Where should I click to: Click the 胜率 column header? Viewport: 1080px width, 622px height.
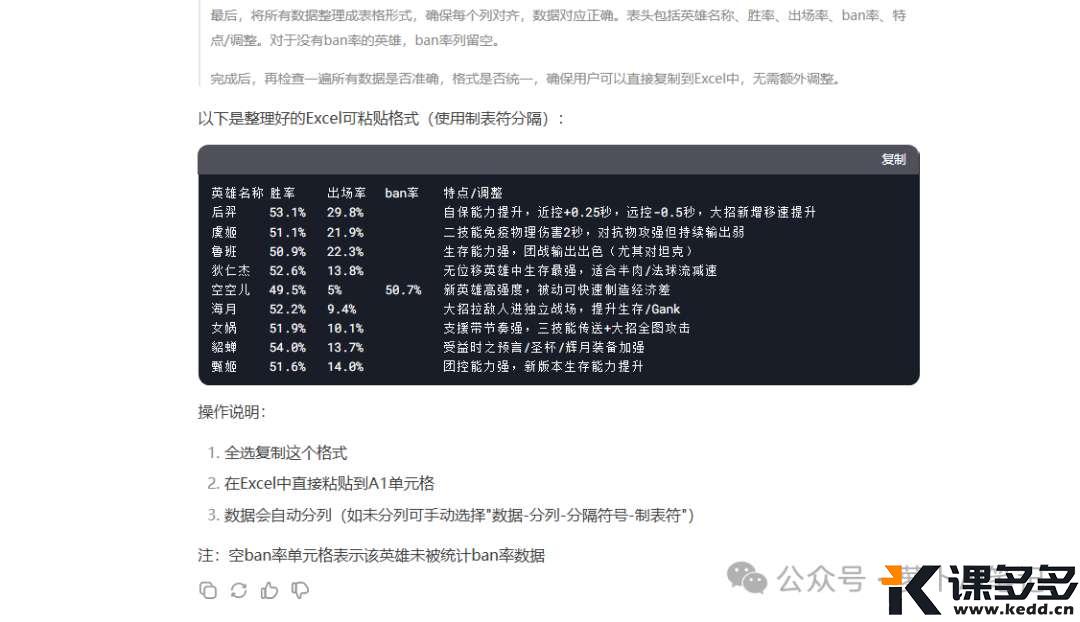282,193
